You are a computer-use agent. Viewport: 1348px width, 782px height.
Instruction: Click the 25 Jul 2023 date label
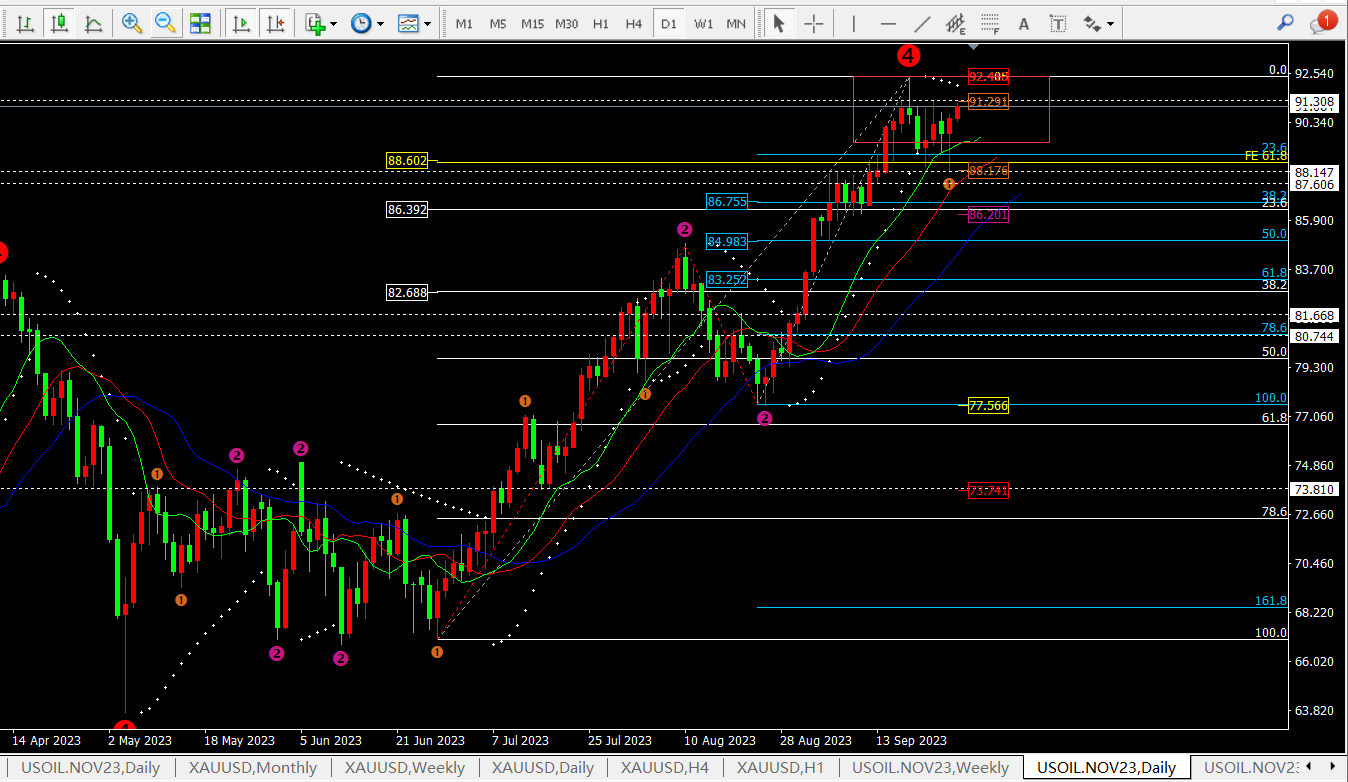(x=620, y=741)
